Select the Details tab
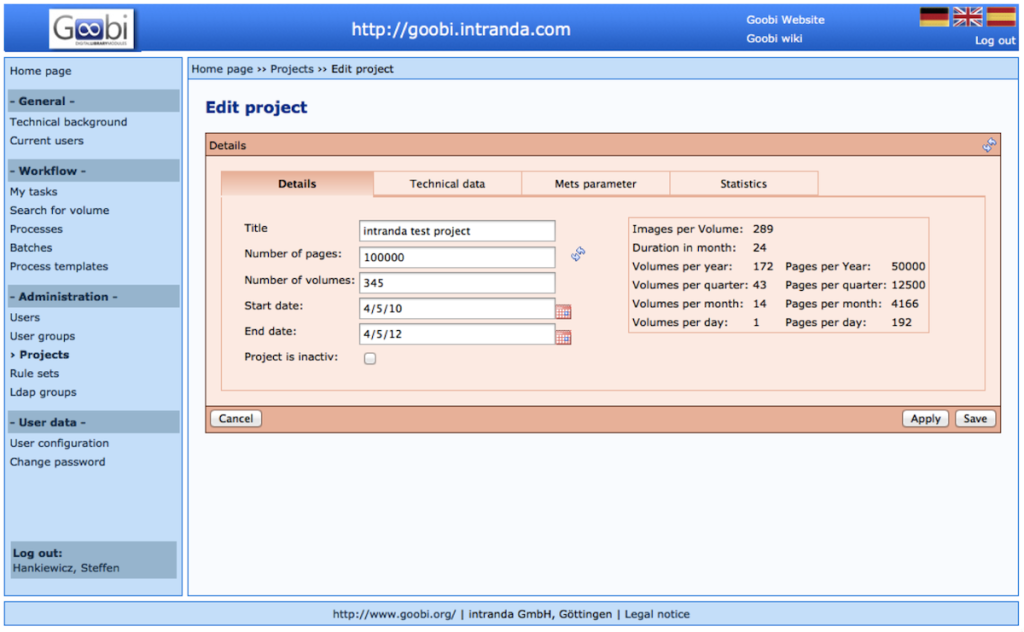This screenshot has height=632, width=1024. pos(297,183)
